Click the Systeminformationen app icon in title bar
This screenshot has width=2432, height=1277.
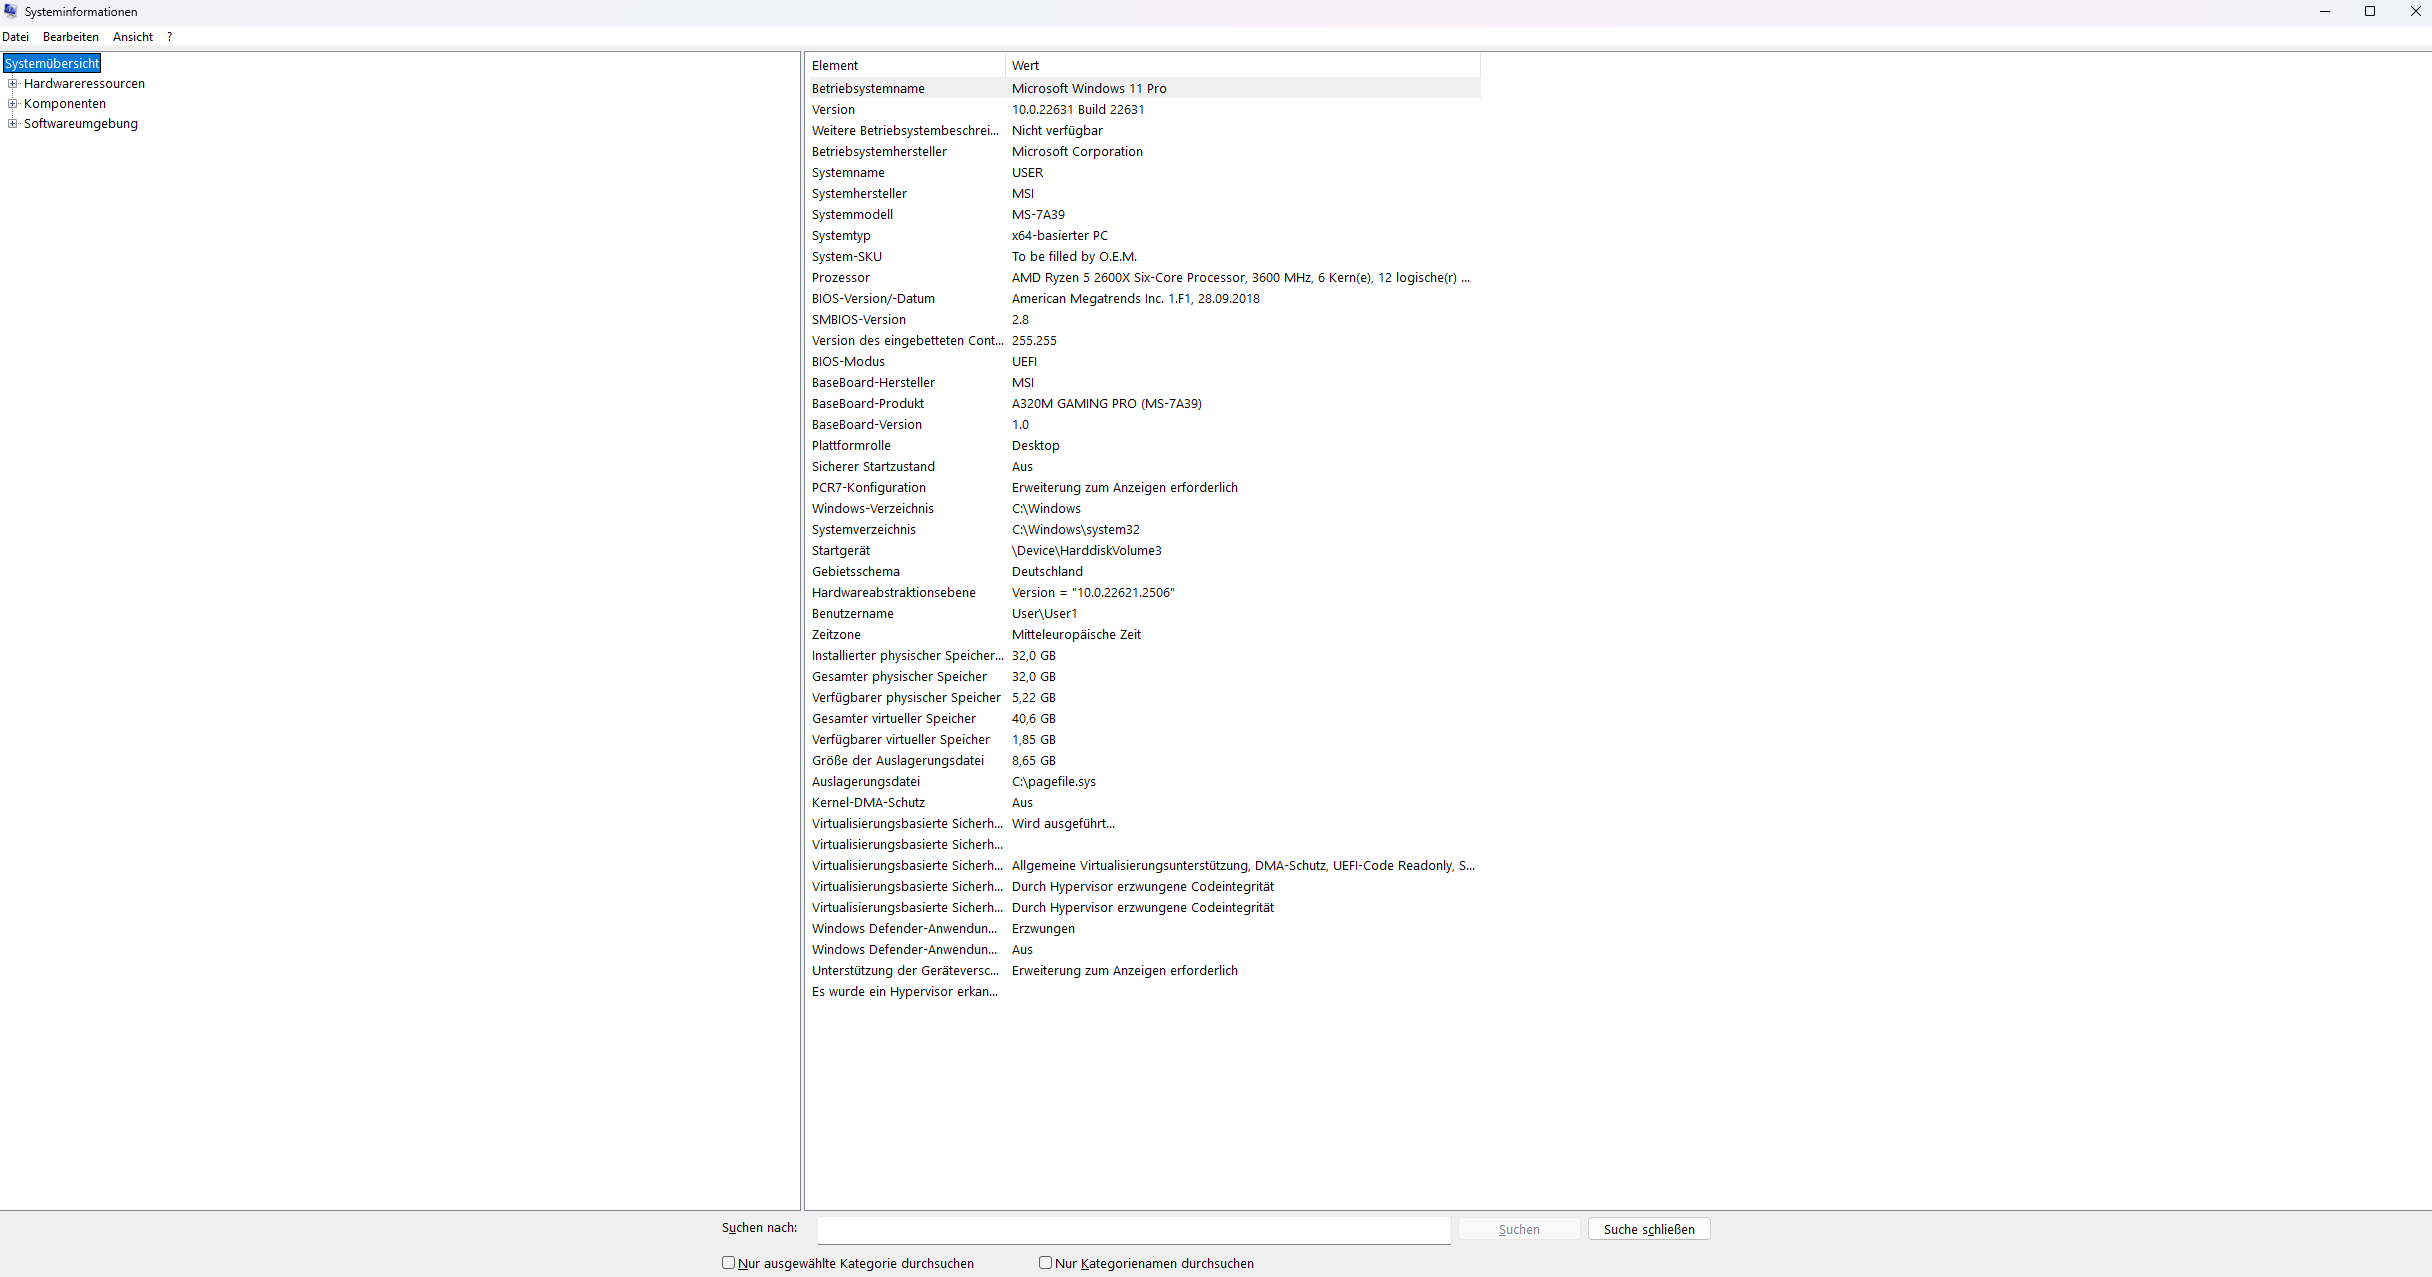click(11, 11)
